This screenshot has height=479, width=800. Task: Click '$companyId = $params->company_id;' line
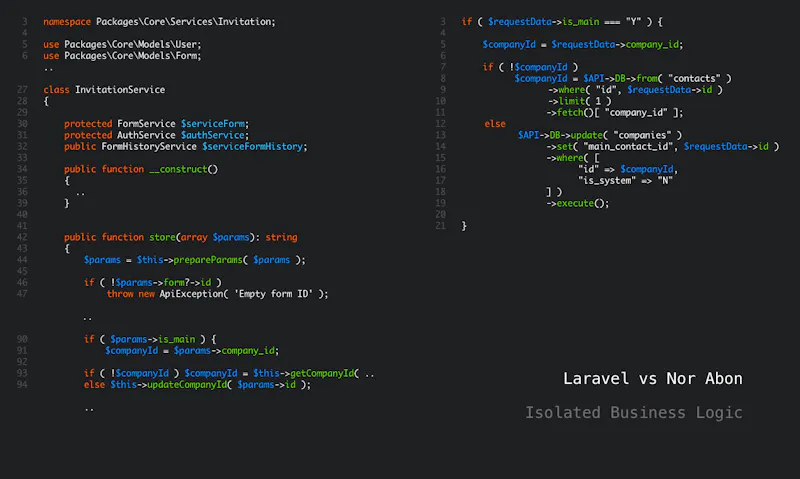pyautogui.click(x=192, y=350)
